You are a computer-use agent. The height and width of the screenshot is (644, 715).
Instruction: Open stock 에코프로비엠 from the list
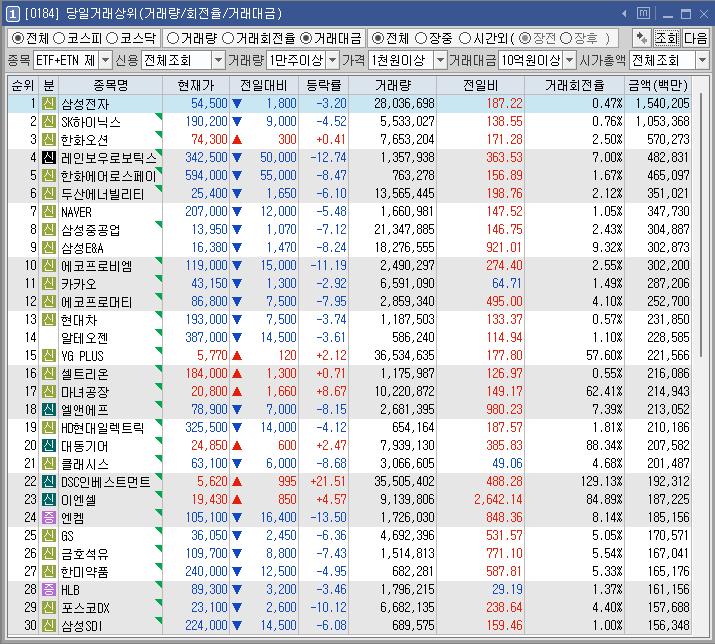(96, 266)
